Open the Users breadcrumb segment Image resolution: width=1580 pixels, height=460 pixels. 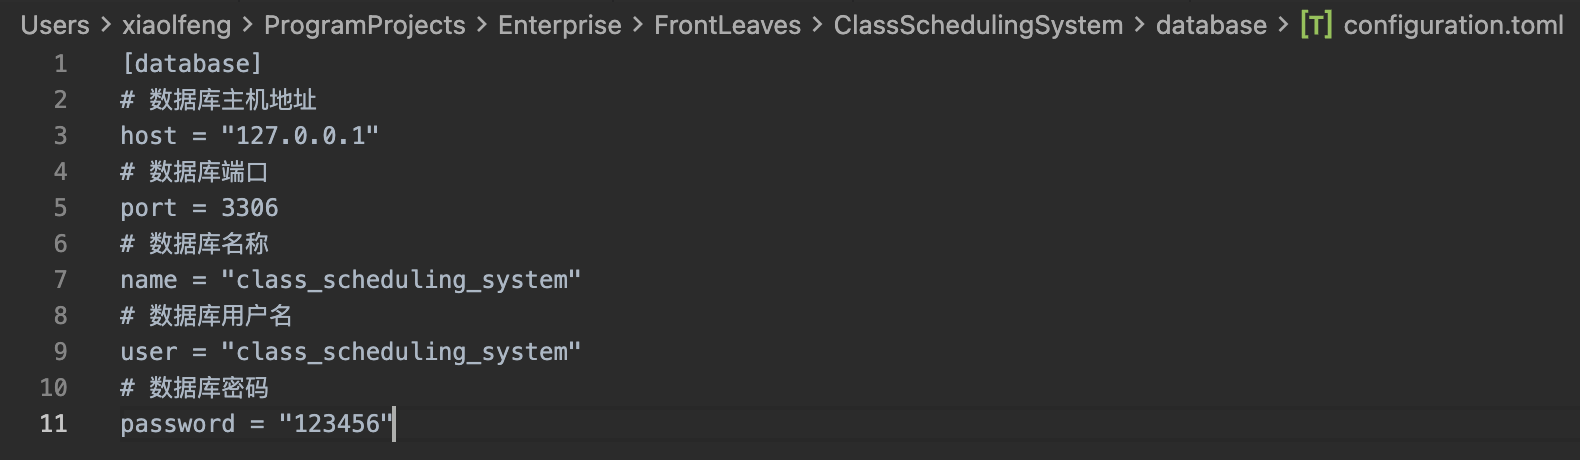55,25
